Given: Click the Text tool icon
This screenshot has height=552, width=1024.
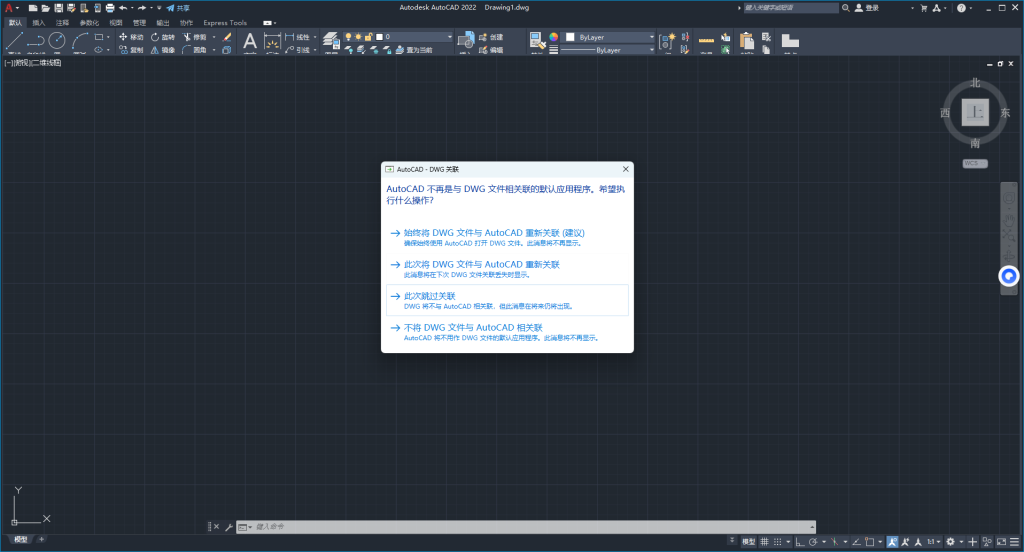Looking at the screenshot, I should pyautogui.click(x=250, y=40).
